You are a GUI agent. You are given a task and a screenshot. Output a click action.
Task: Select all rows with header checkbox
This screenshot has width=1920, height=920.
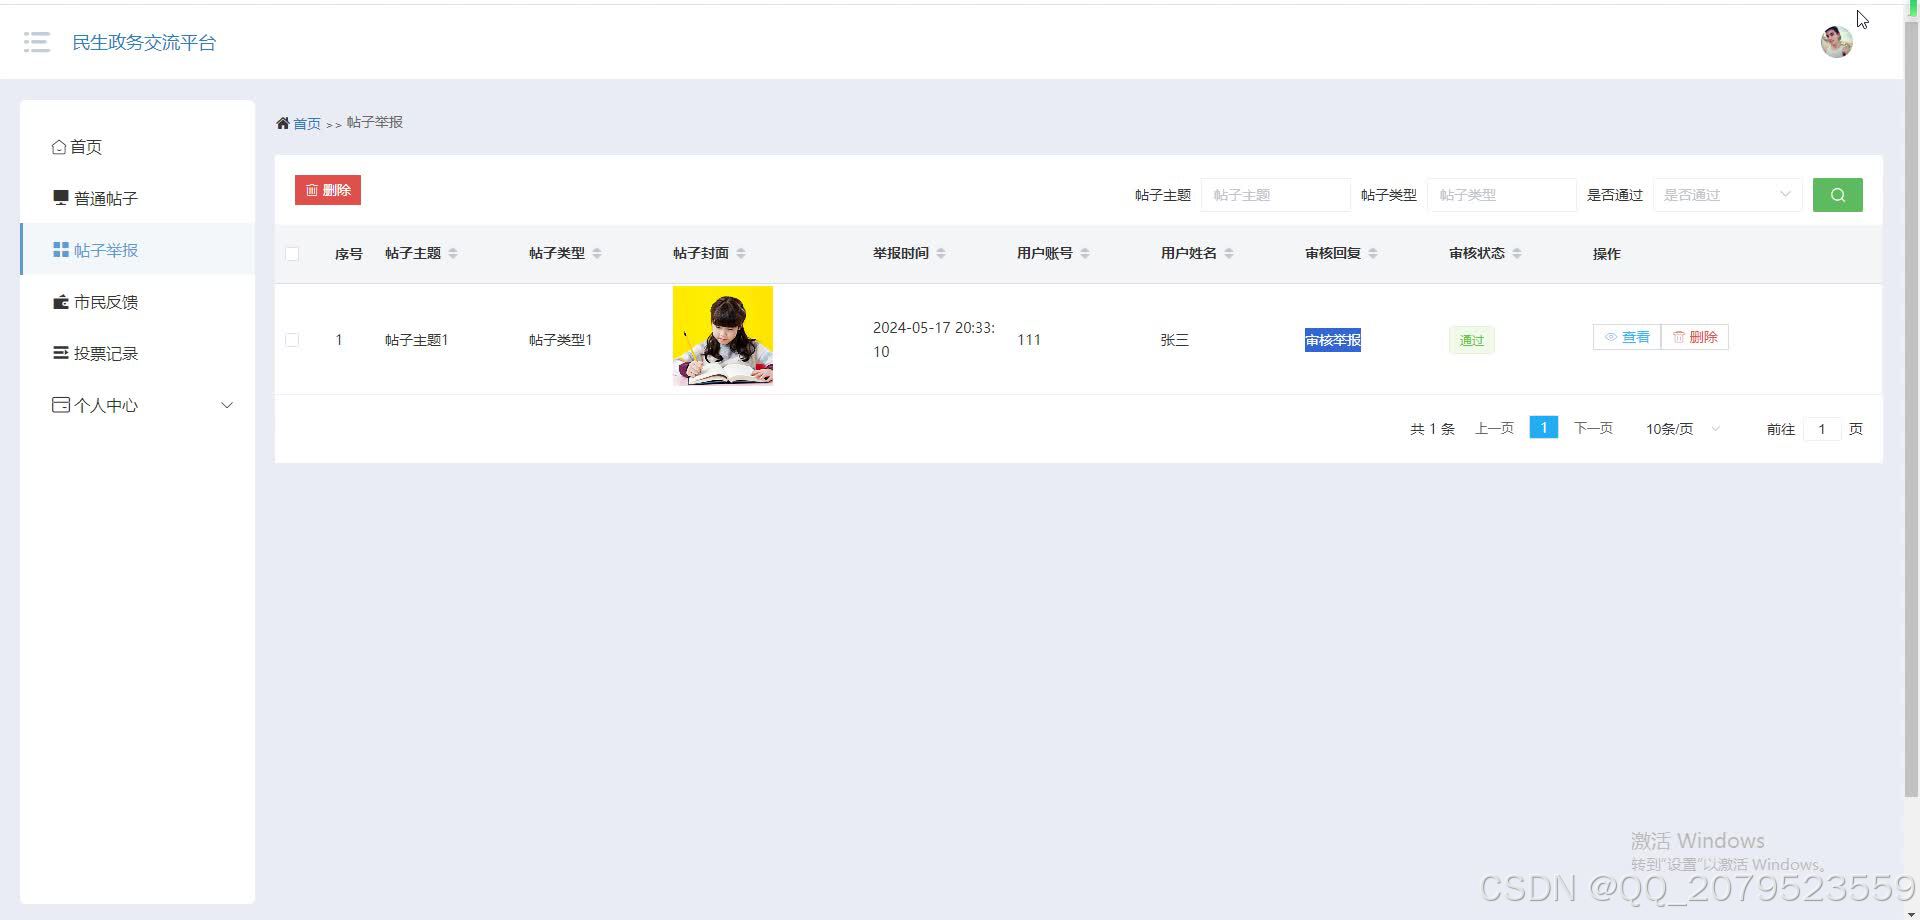tap(292, 254)
